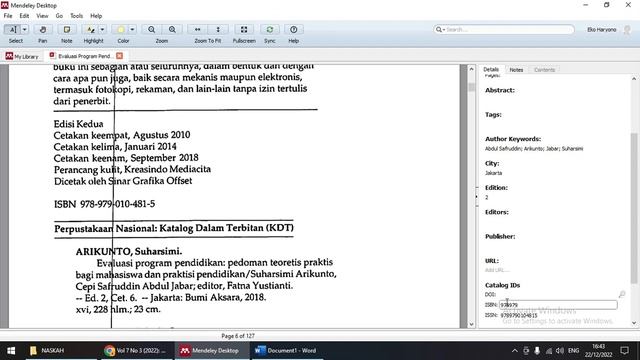The image size is (640, 360).
Task: Switch to the Contents panel tab
Action: (x=544, y=70)
